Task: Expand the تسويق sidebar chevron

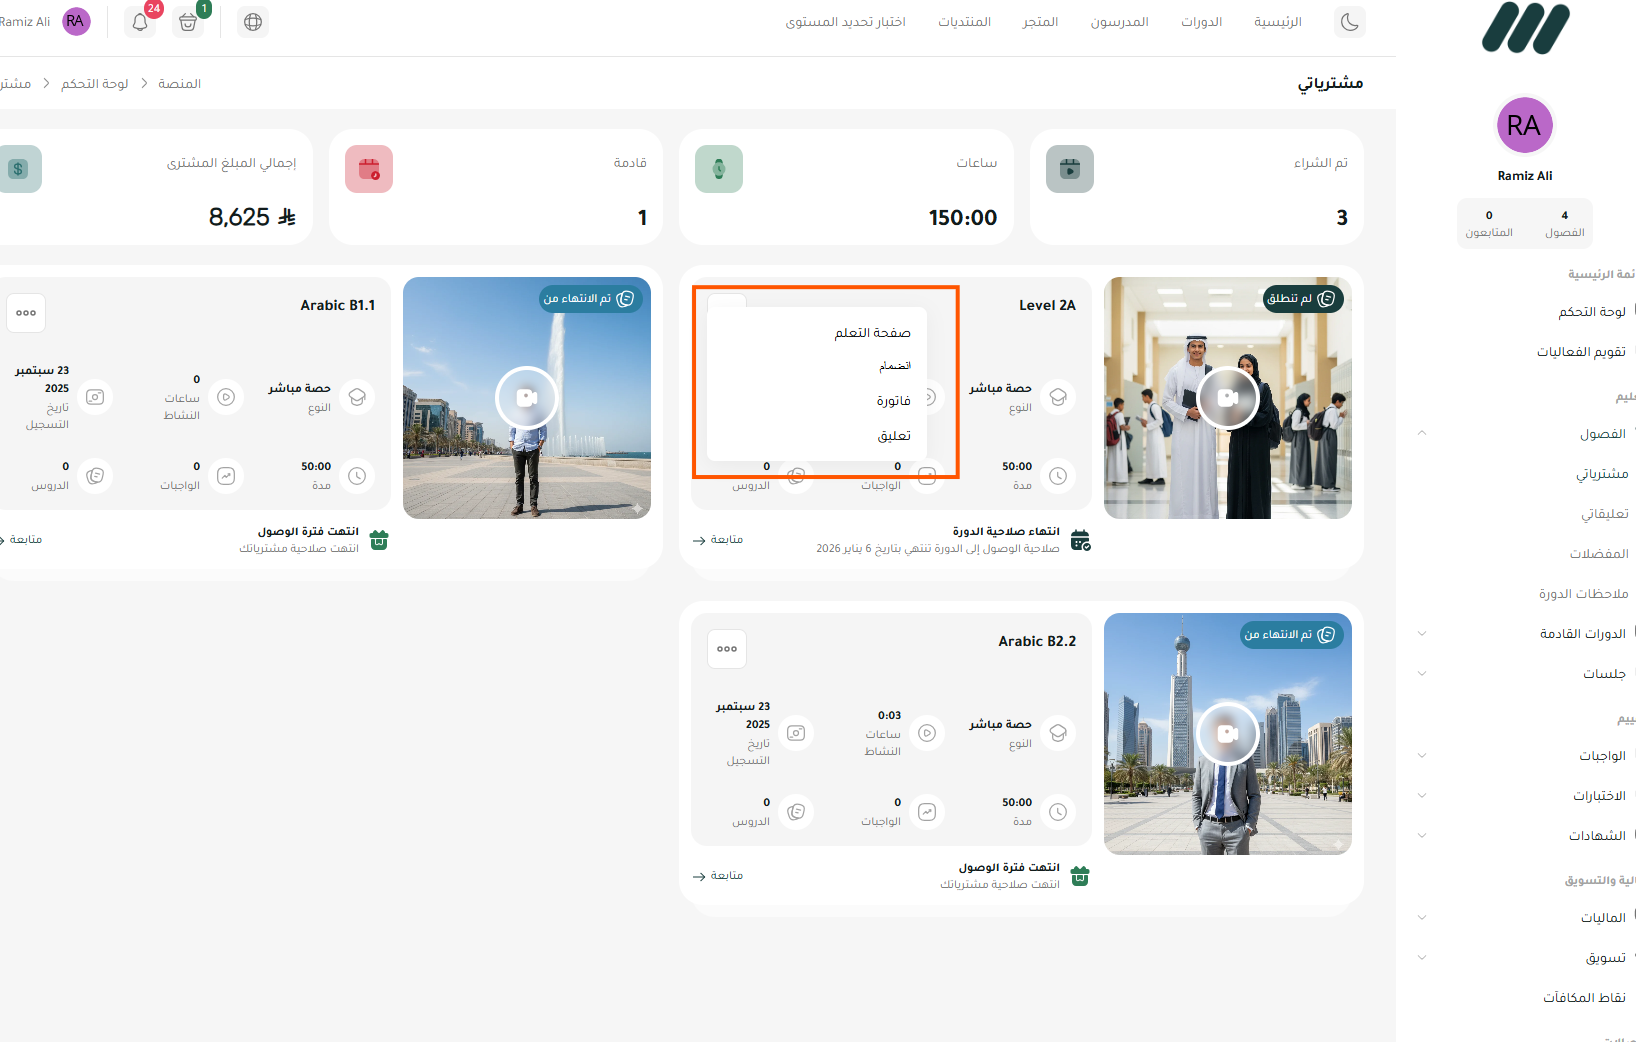Action: [x=1422, y=957]
